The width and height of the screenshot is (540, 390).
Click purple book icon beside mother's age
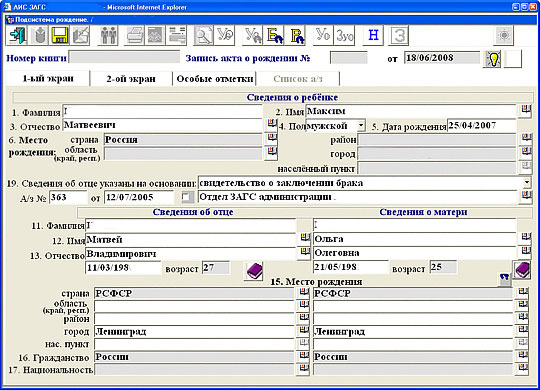(522, 269)
